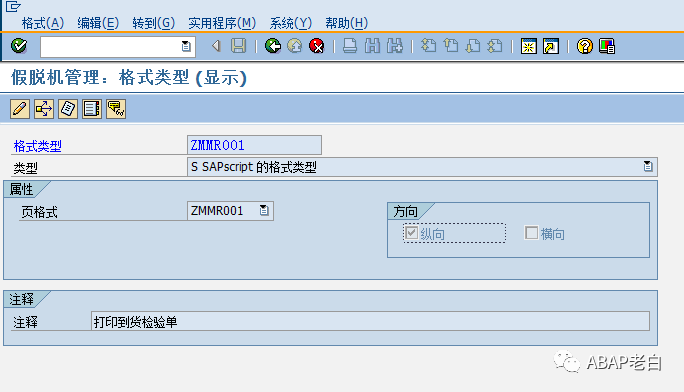Click the Generate Shortcut icon

551,46
